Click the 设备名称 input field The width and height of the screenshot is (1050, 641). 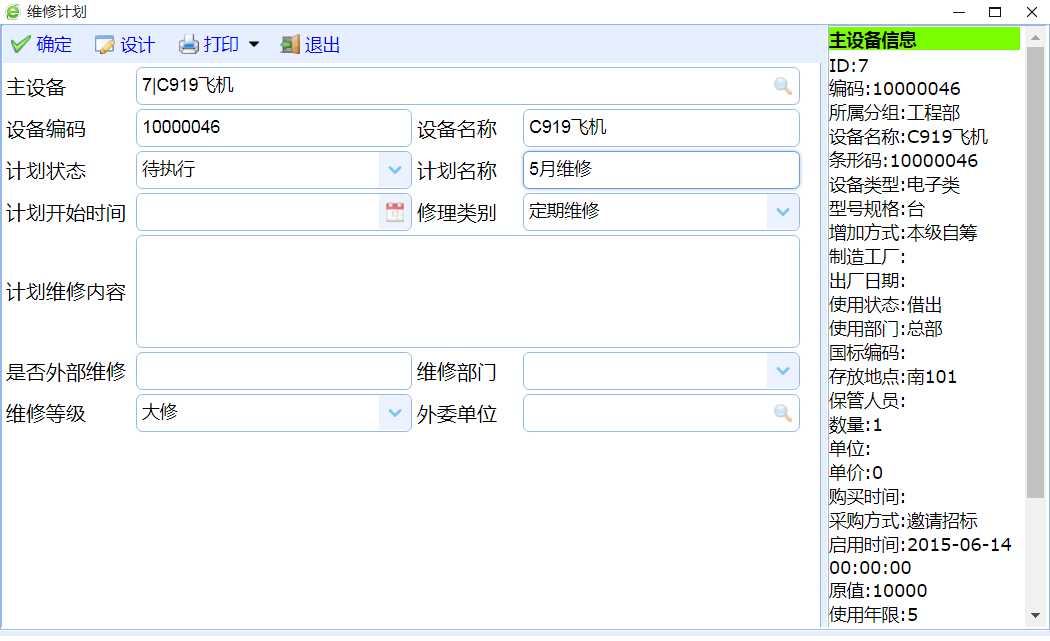tap(661, 128)
